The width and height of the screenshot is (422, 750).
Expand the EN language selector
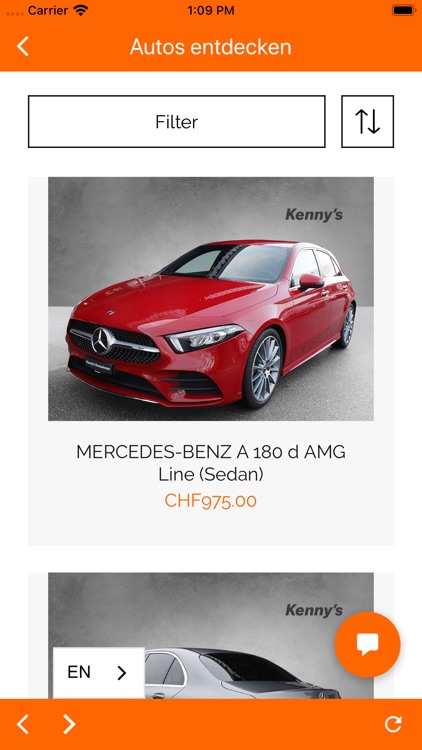coord(99,673)
